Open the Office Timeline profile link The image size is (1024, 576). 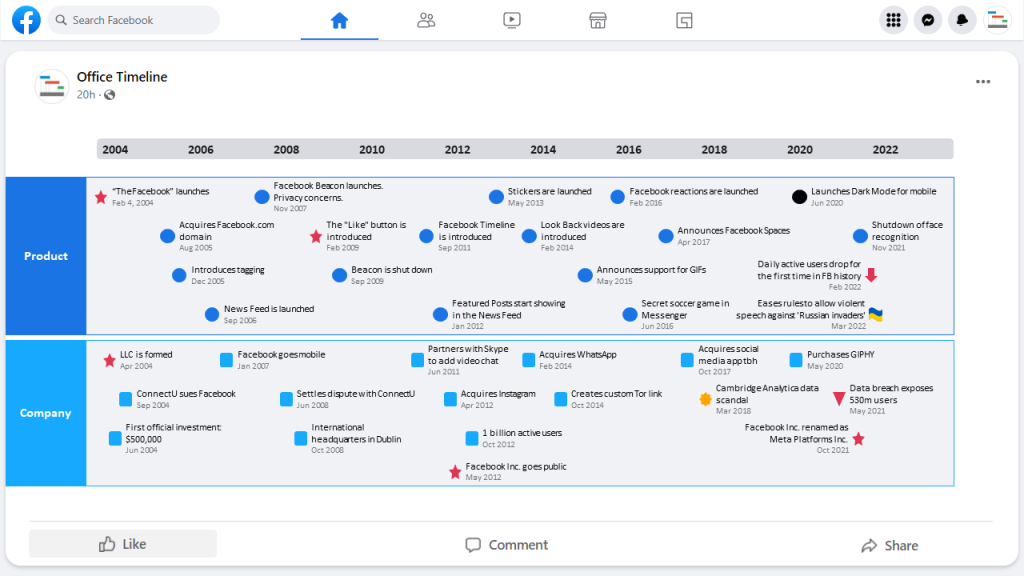click(122, 76)
